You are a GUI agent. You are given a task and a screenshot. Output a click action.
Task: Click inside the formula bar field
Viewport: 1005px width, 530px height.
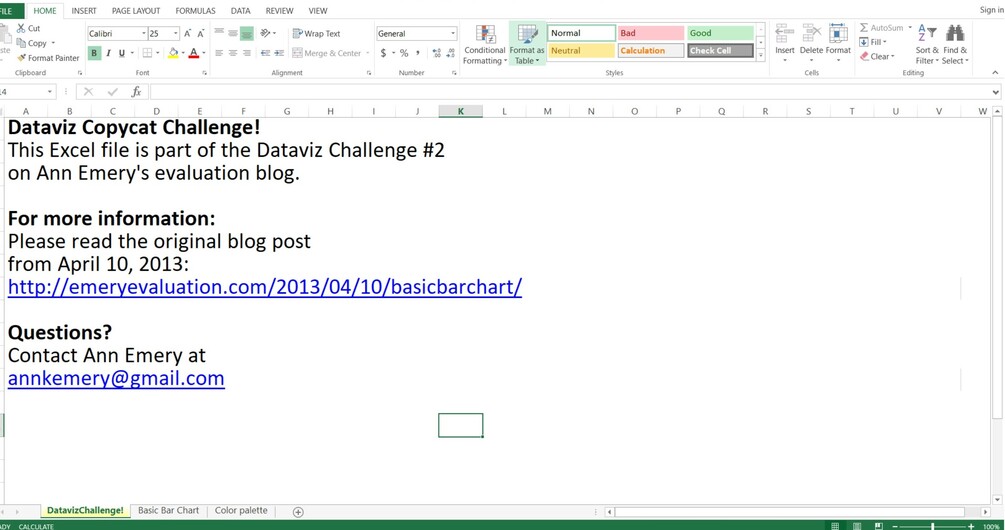coord(570,92)
